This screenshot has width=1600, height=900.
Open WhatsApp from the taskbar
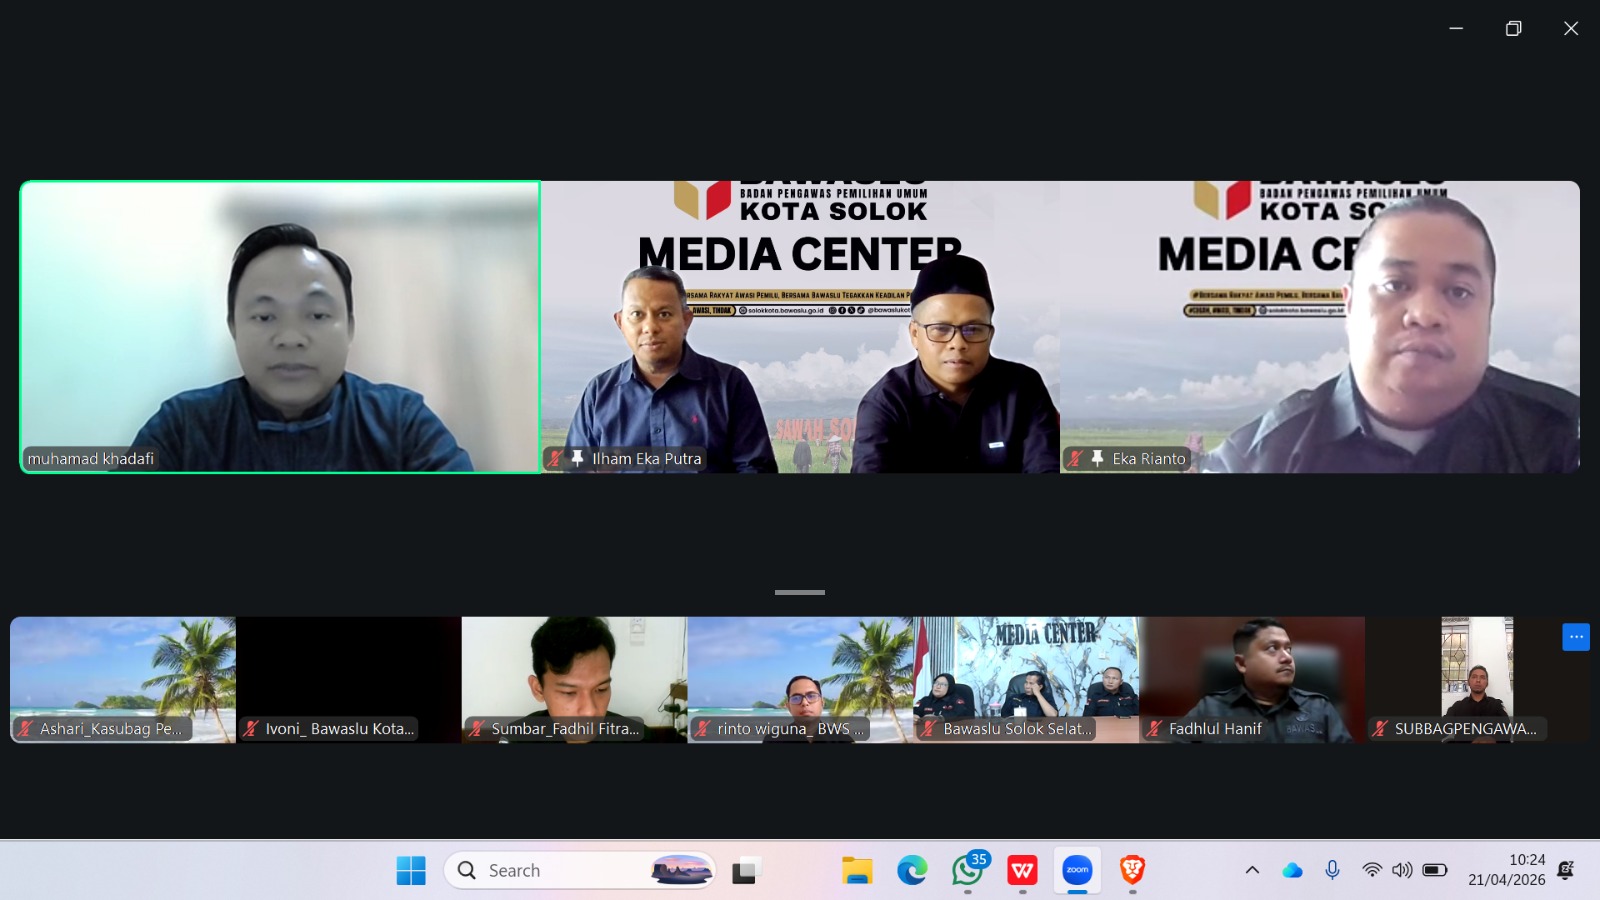[965, 870]
